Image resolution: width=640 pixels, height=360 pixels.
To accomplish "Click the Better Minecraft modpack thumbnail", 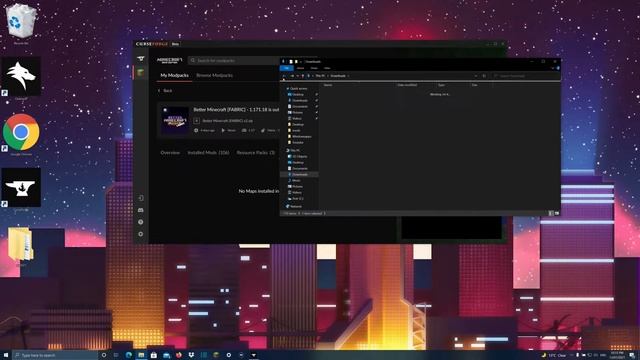I will (x=175, y=120).
